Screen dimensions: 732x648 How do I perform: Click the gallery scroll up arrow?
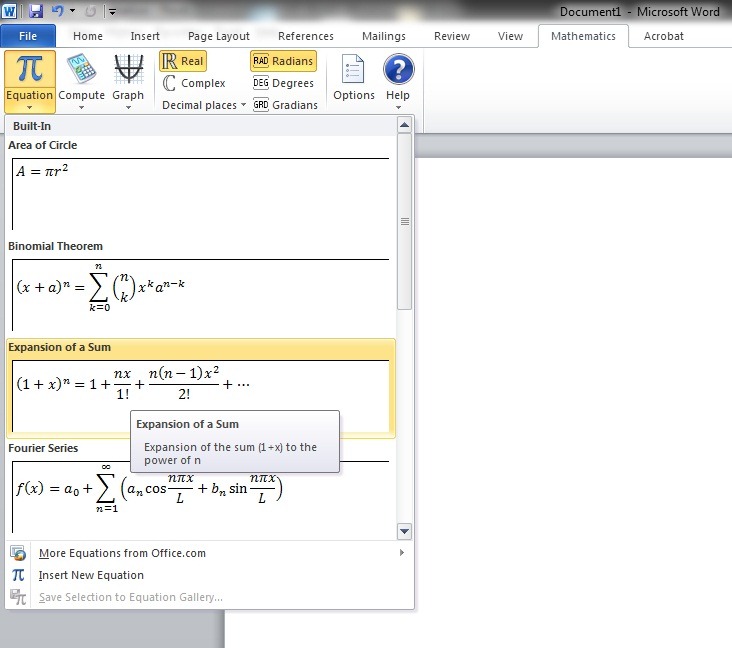(x=404, y=125)
